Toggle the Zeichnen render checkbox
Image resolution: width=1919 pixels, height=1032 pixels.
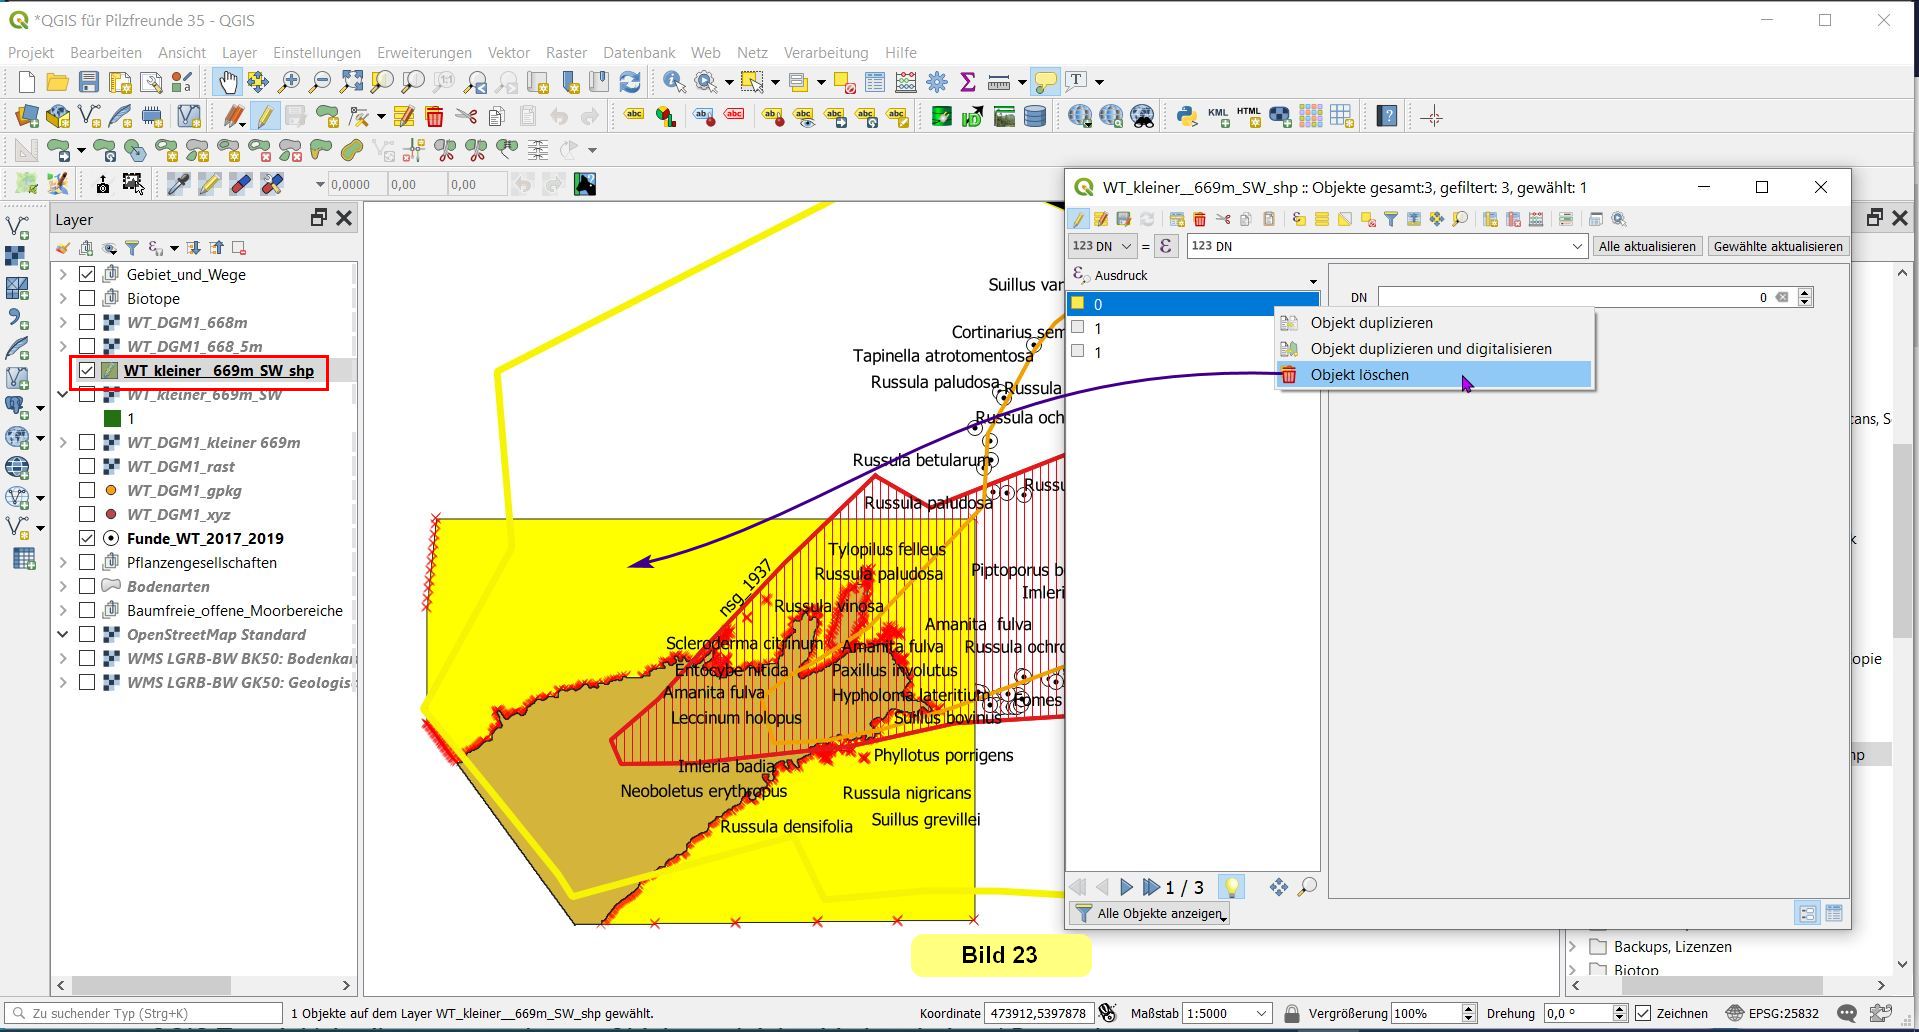(1643, 1013)
